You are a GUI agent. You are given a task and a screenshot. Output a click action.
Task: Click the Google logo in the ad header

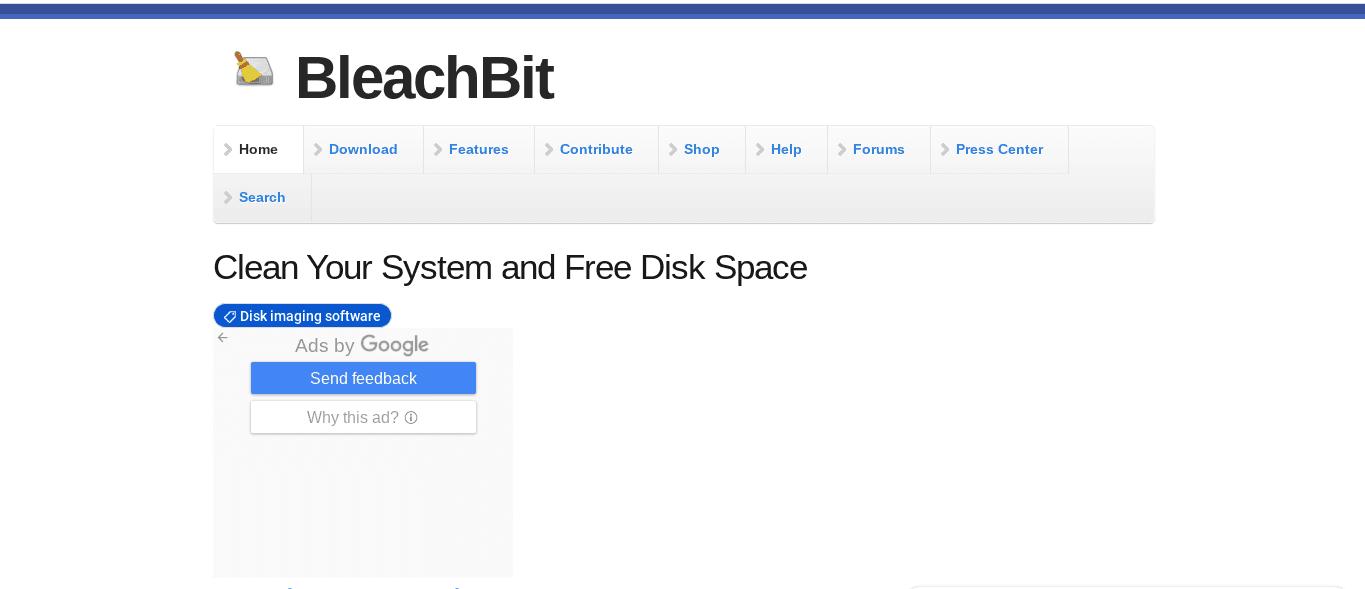[394, 344]
